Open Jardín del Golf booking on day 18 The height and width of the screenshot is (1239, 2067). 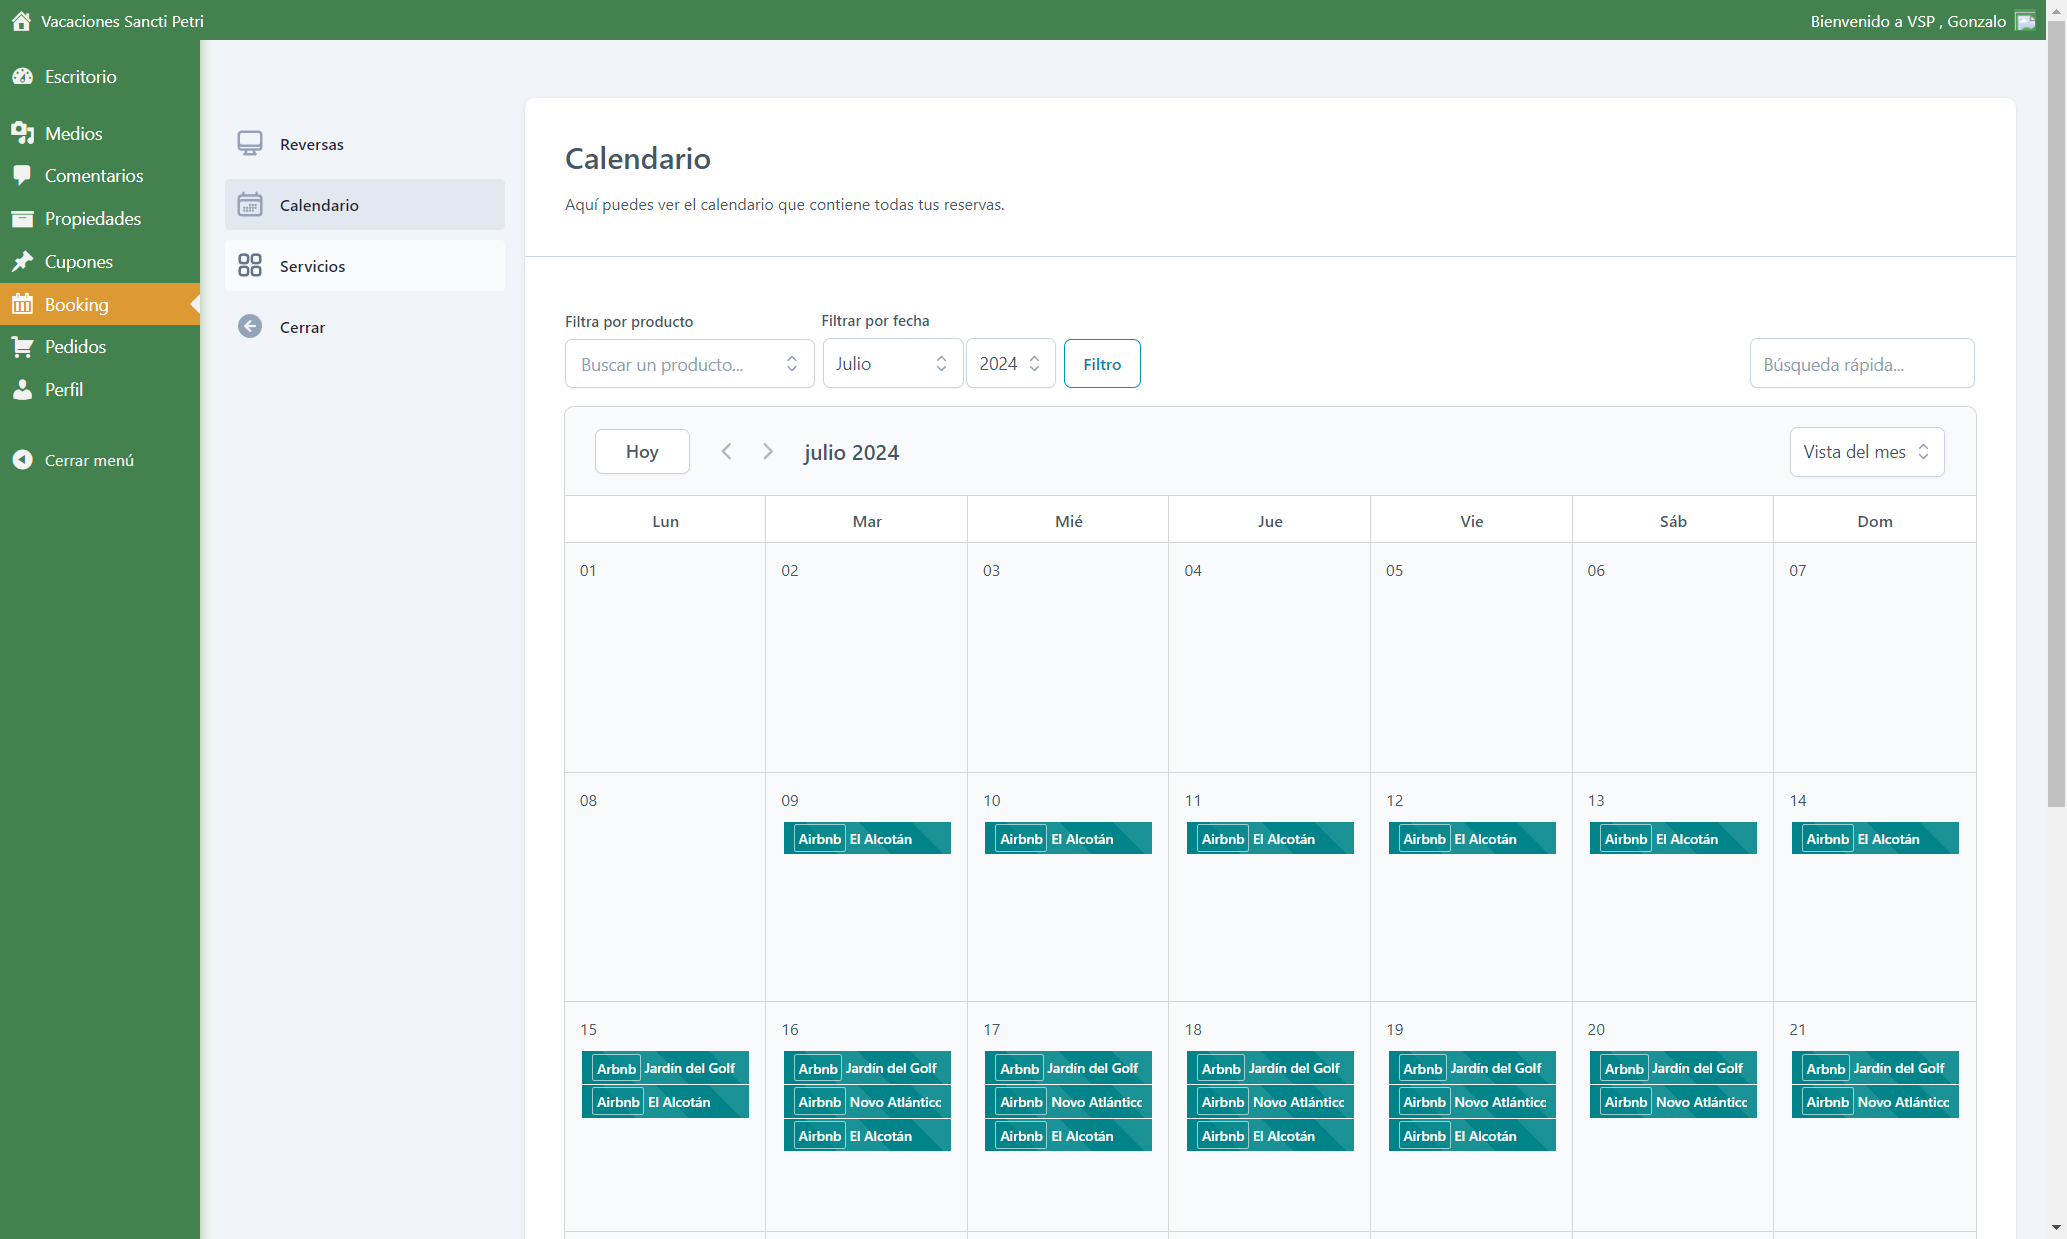tap(1270, 1068)
